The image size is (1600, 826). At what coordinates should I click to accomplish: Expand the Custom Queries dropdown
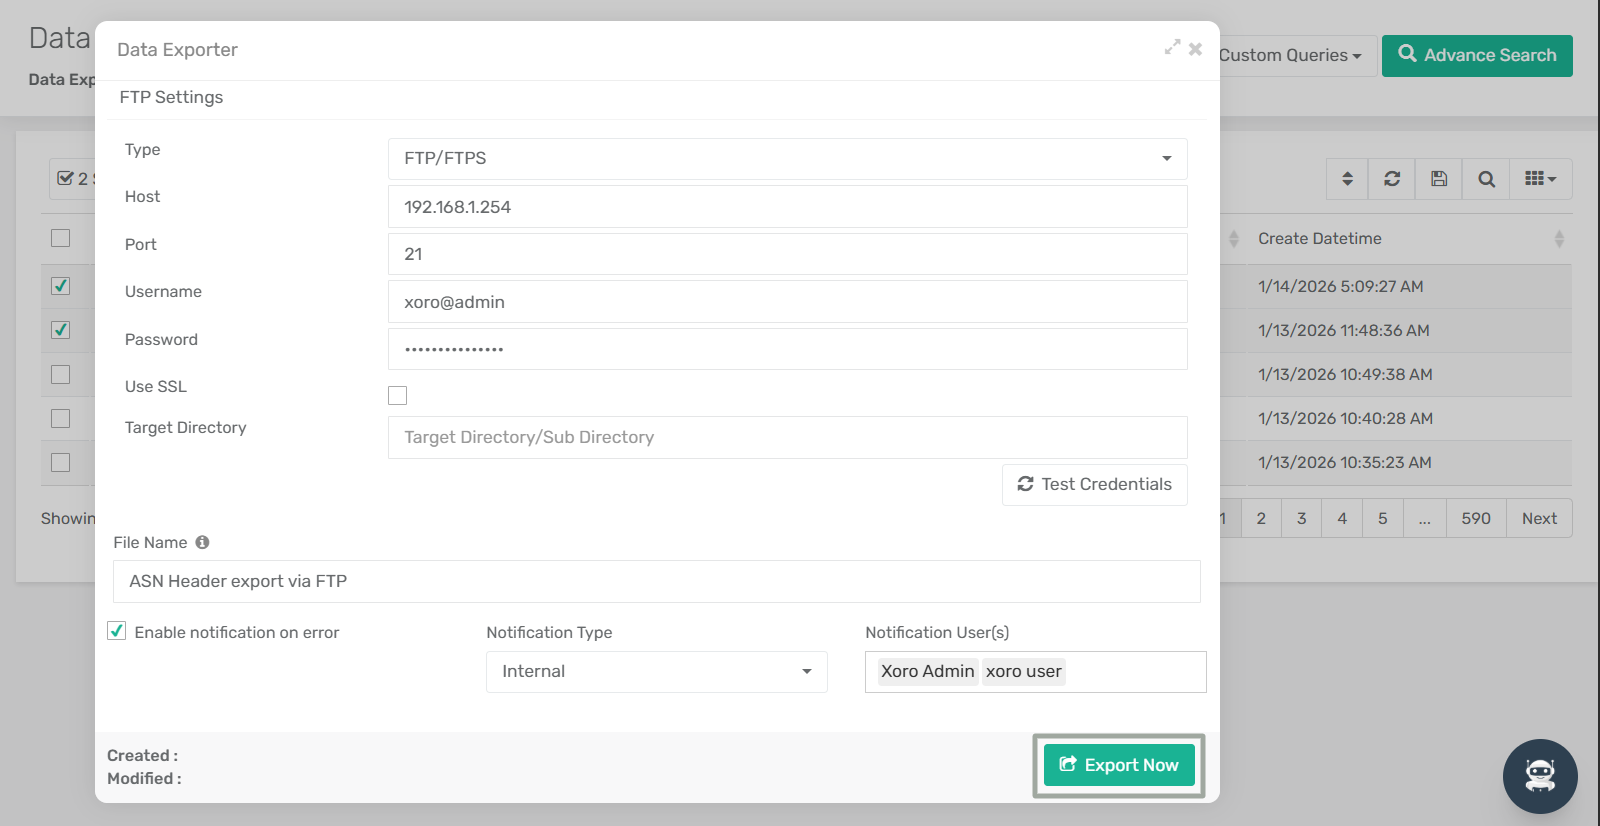point(1290,56)
